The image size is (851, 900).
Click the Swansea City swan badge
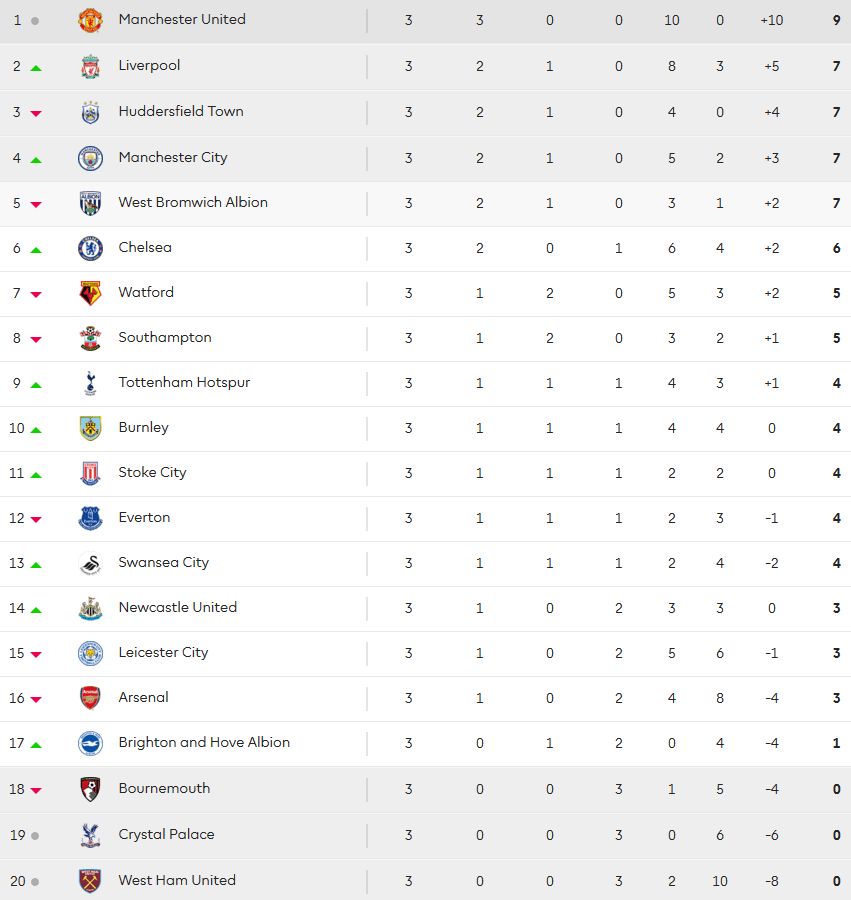pyautogui.click(x=90, y=563)
